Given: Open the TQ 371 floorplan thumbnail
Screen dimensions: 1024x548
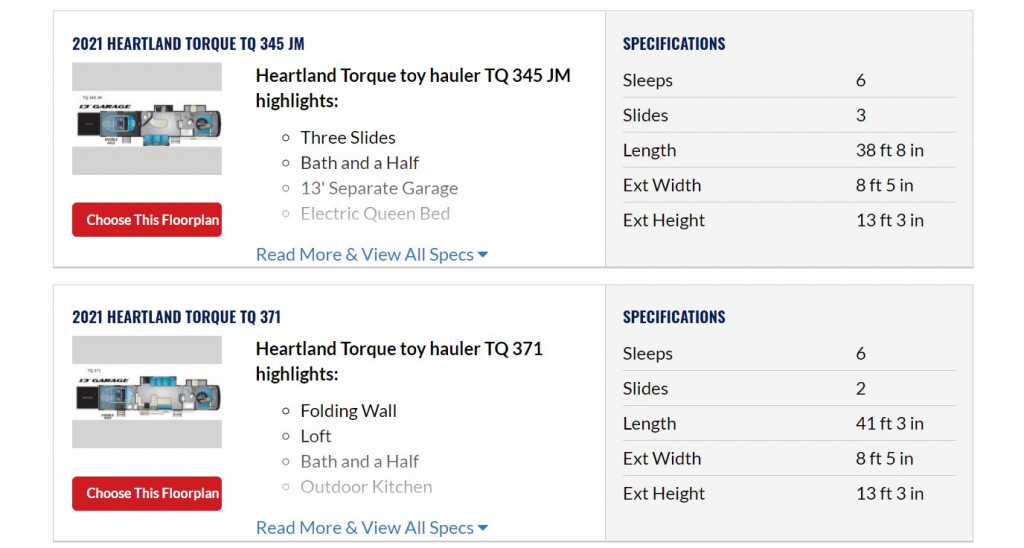Looking at the screenshot, I should [x=147, y=392].
